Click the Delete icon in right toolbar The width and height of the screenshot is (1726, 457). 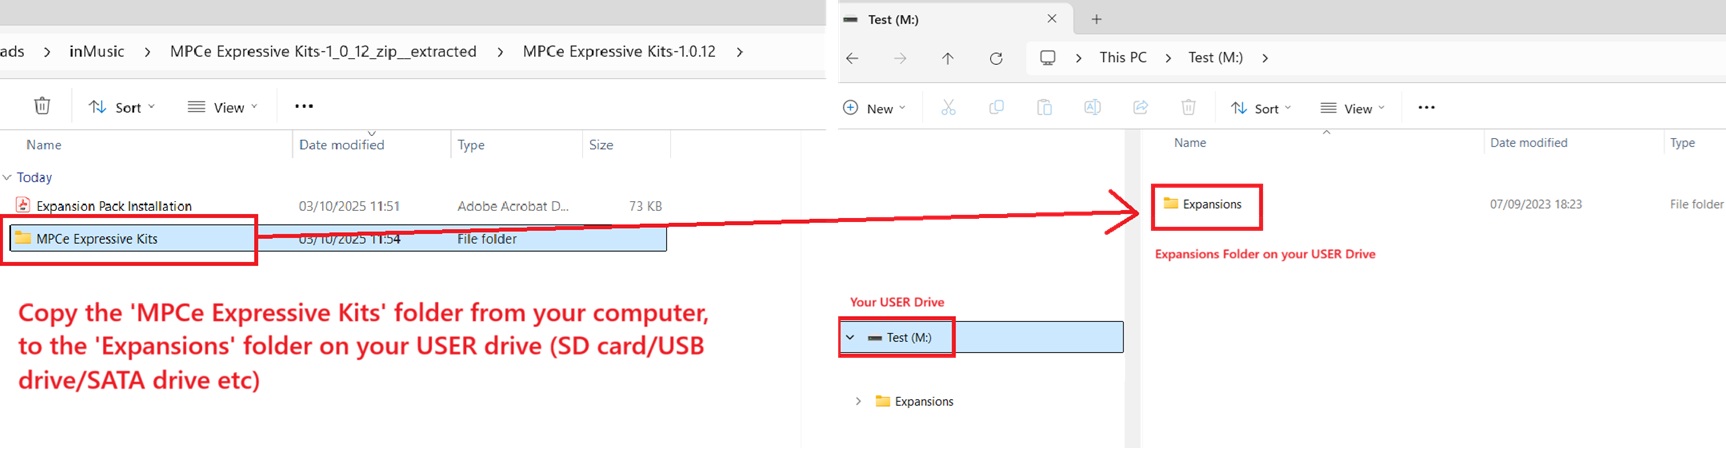tap(1188, 108)
